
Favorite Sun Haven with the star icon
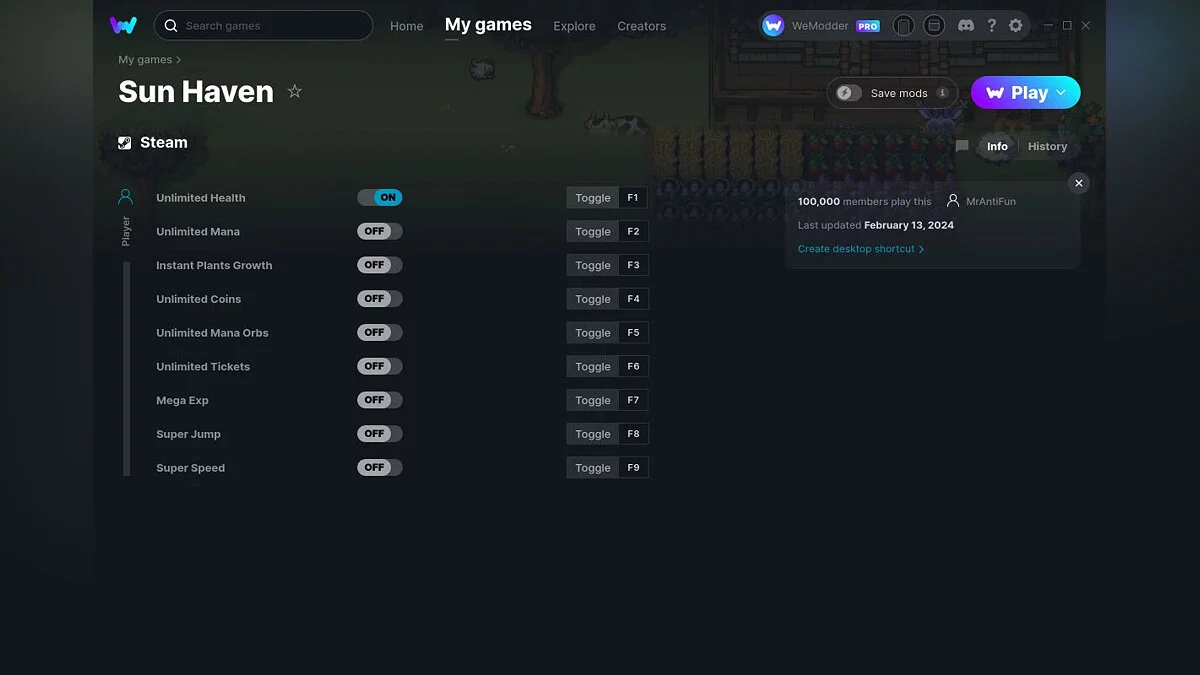tap(295, 91)
